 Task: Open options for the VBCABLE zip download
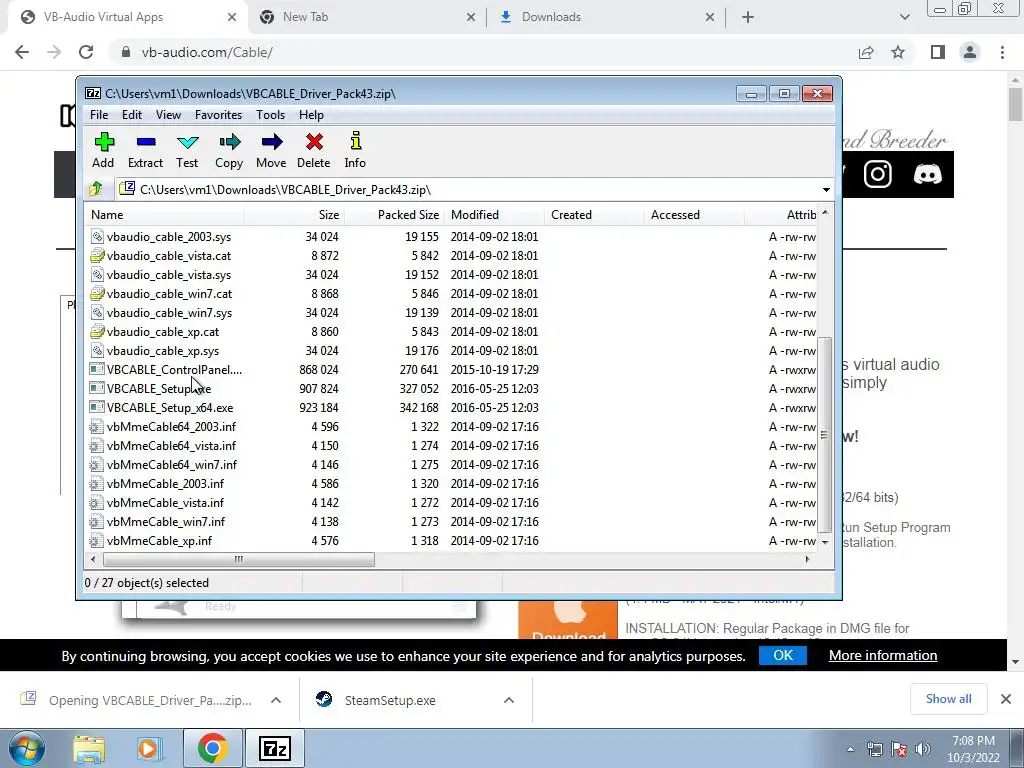pos(276,700)
